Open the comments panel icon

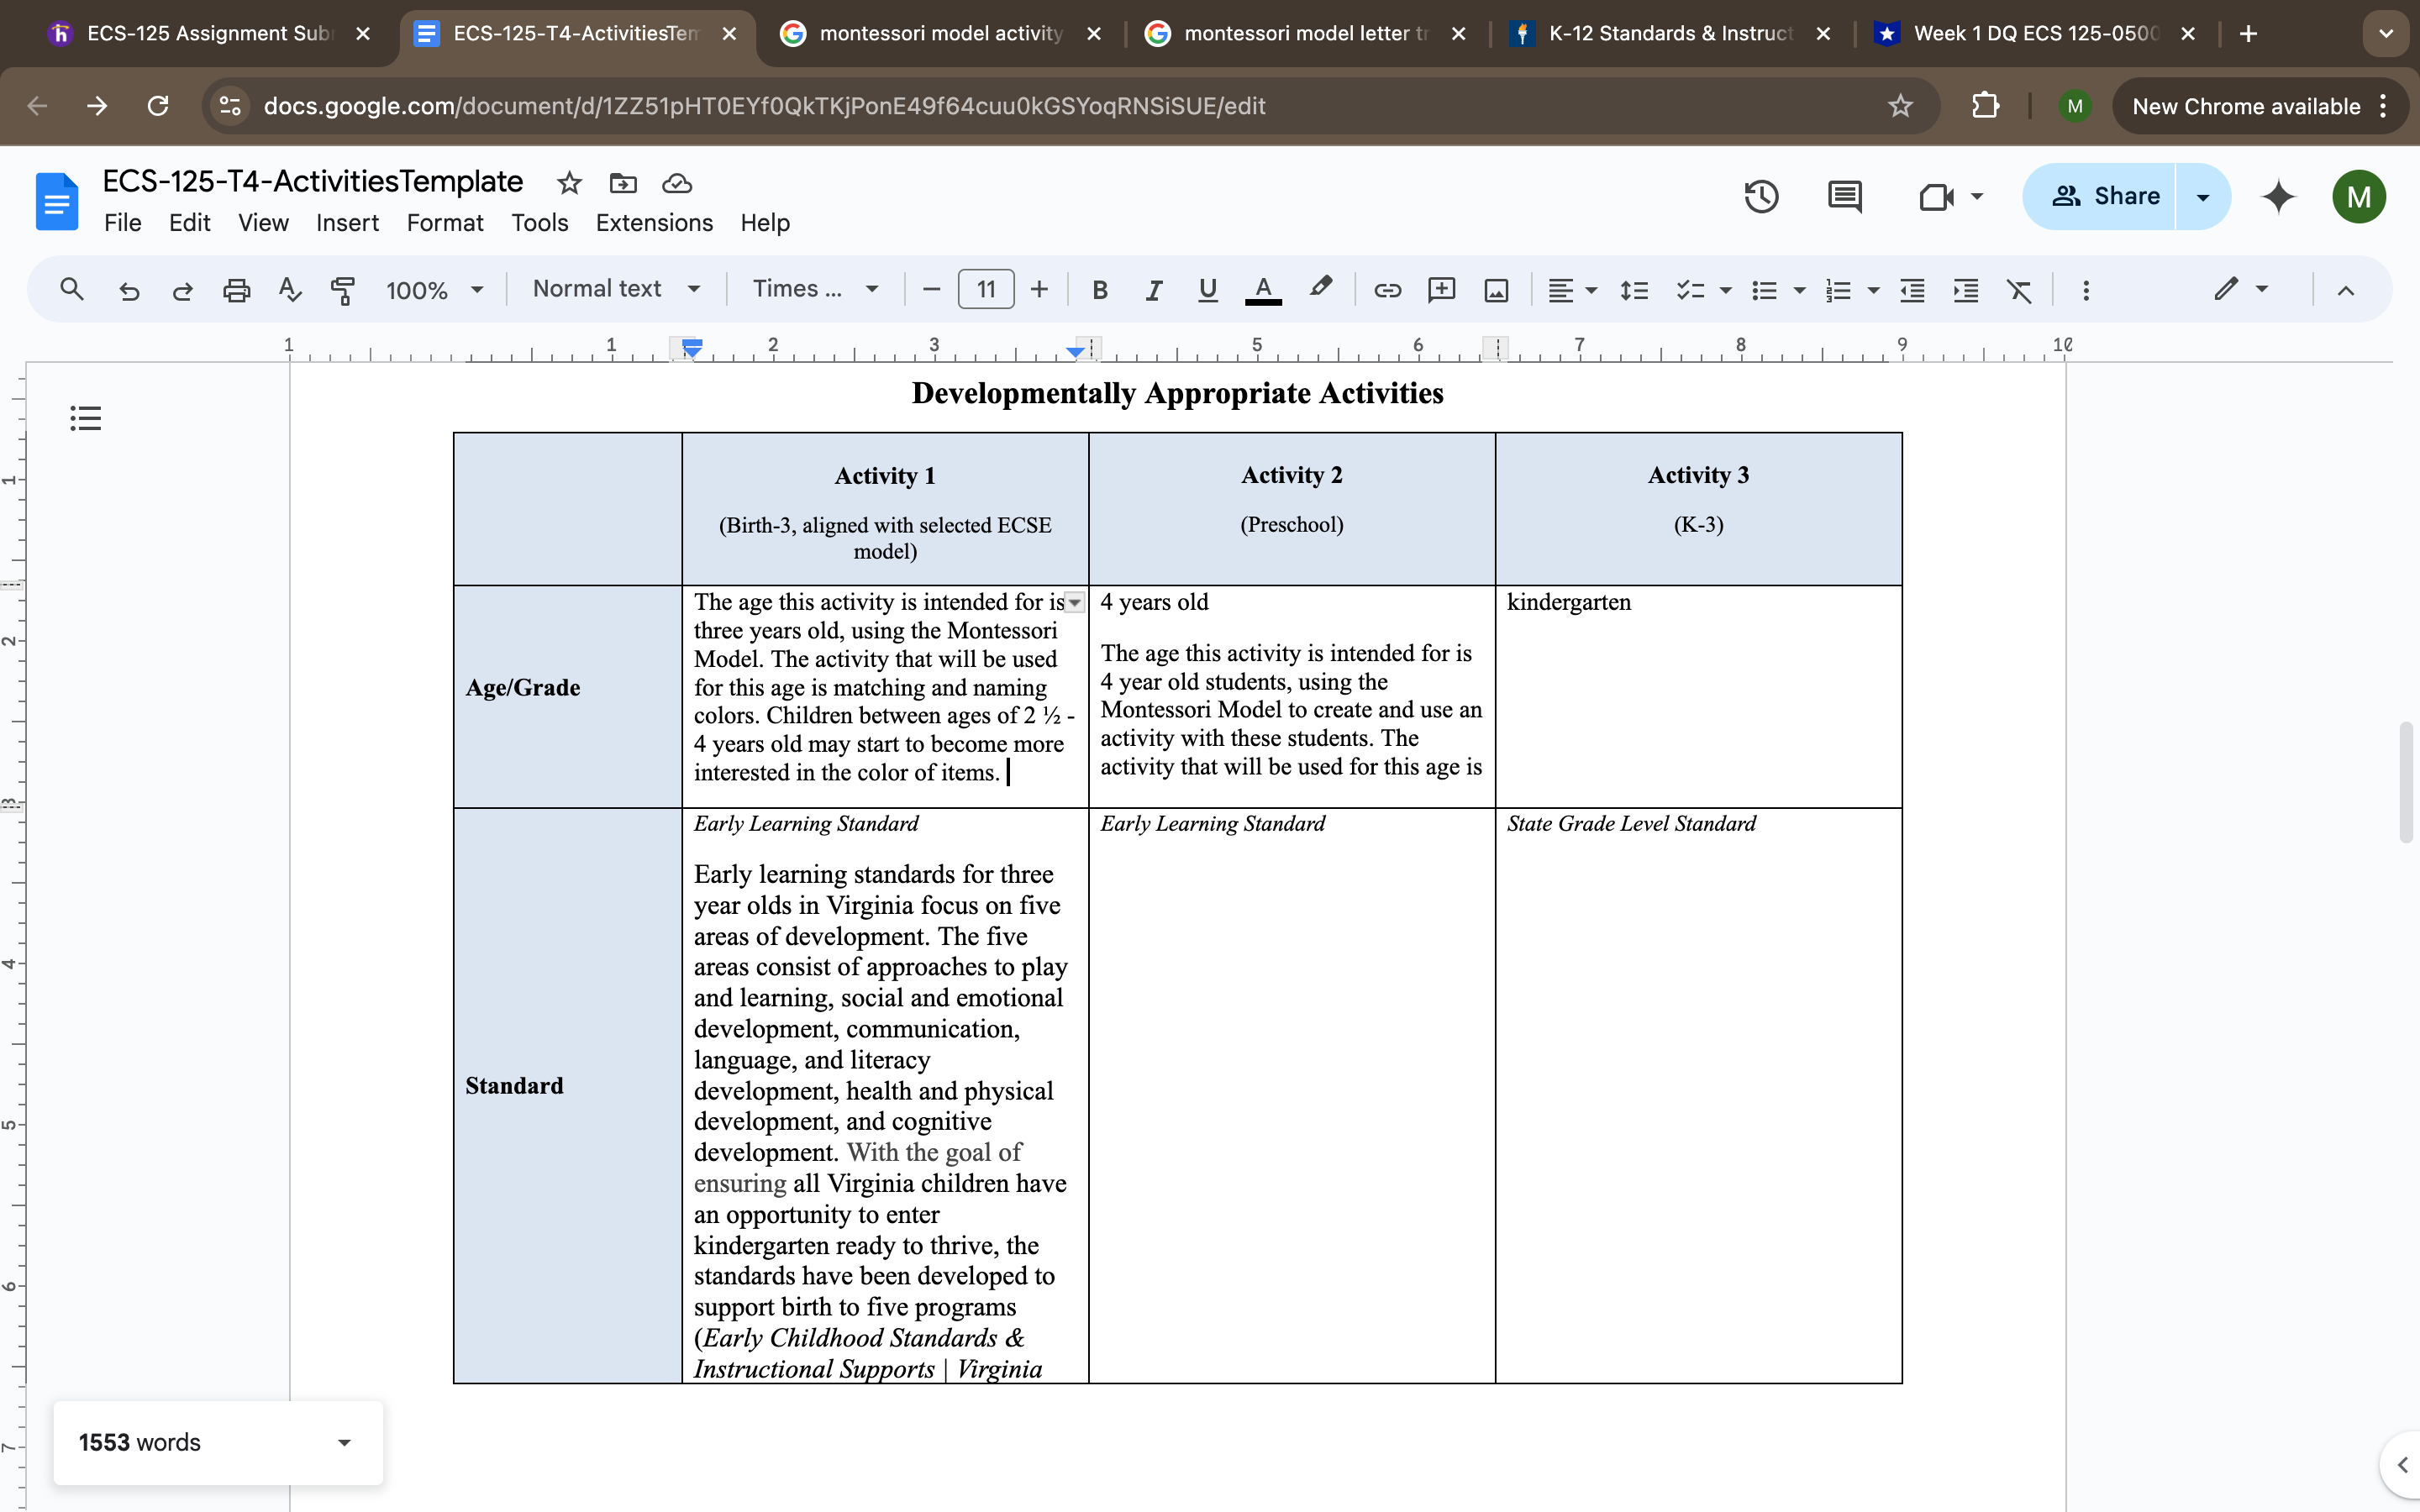pyautogui.click(x=1844, y=196)
